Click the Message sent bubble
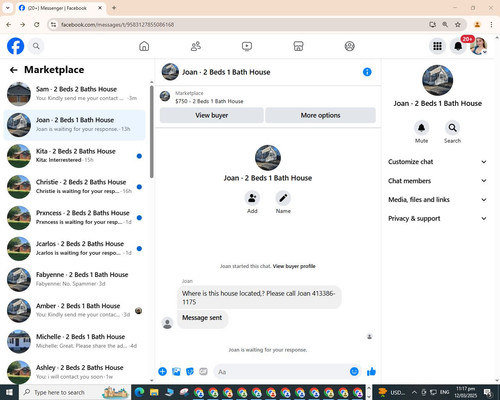This screenshot has height=400, width=500. pos(202,318)
